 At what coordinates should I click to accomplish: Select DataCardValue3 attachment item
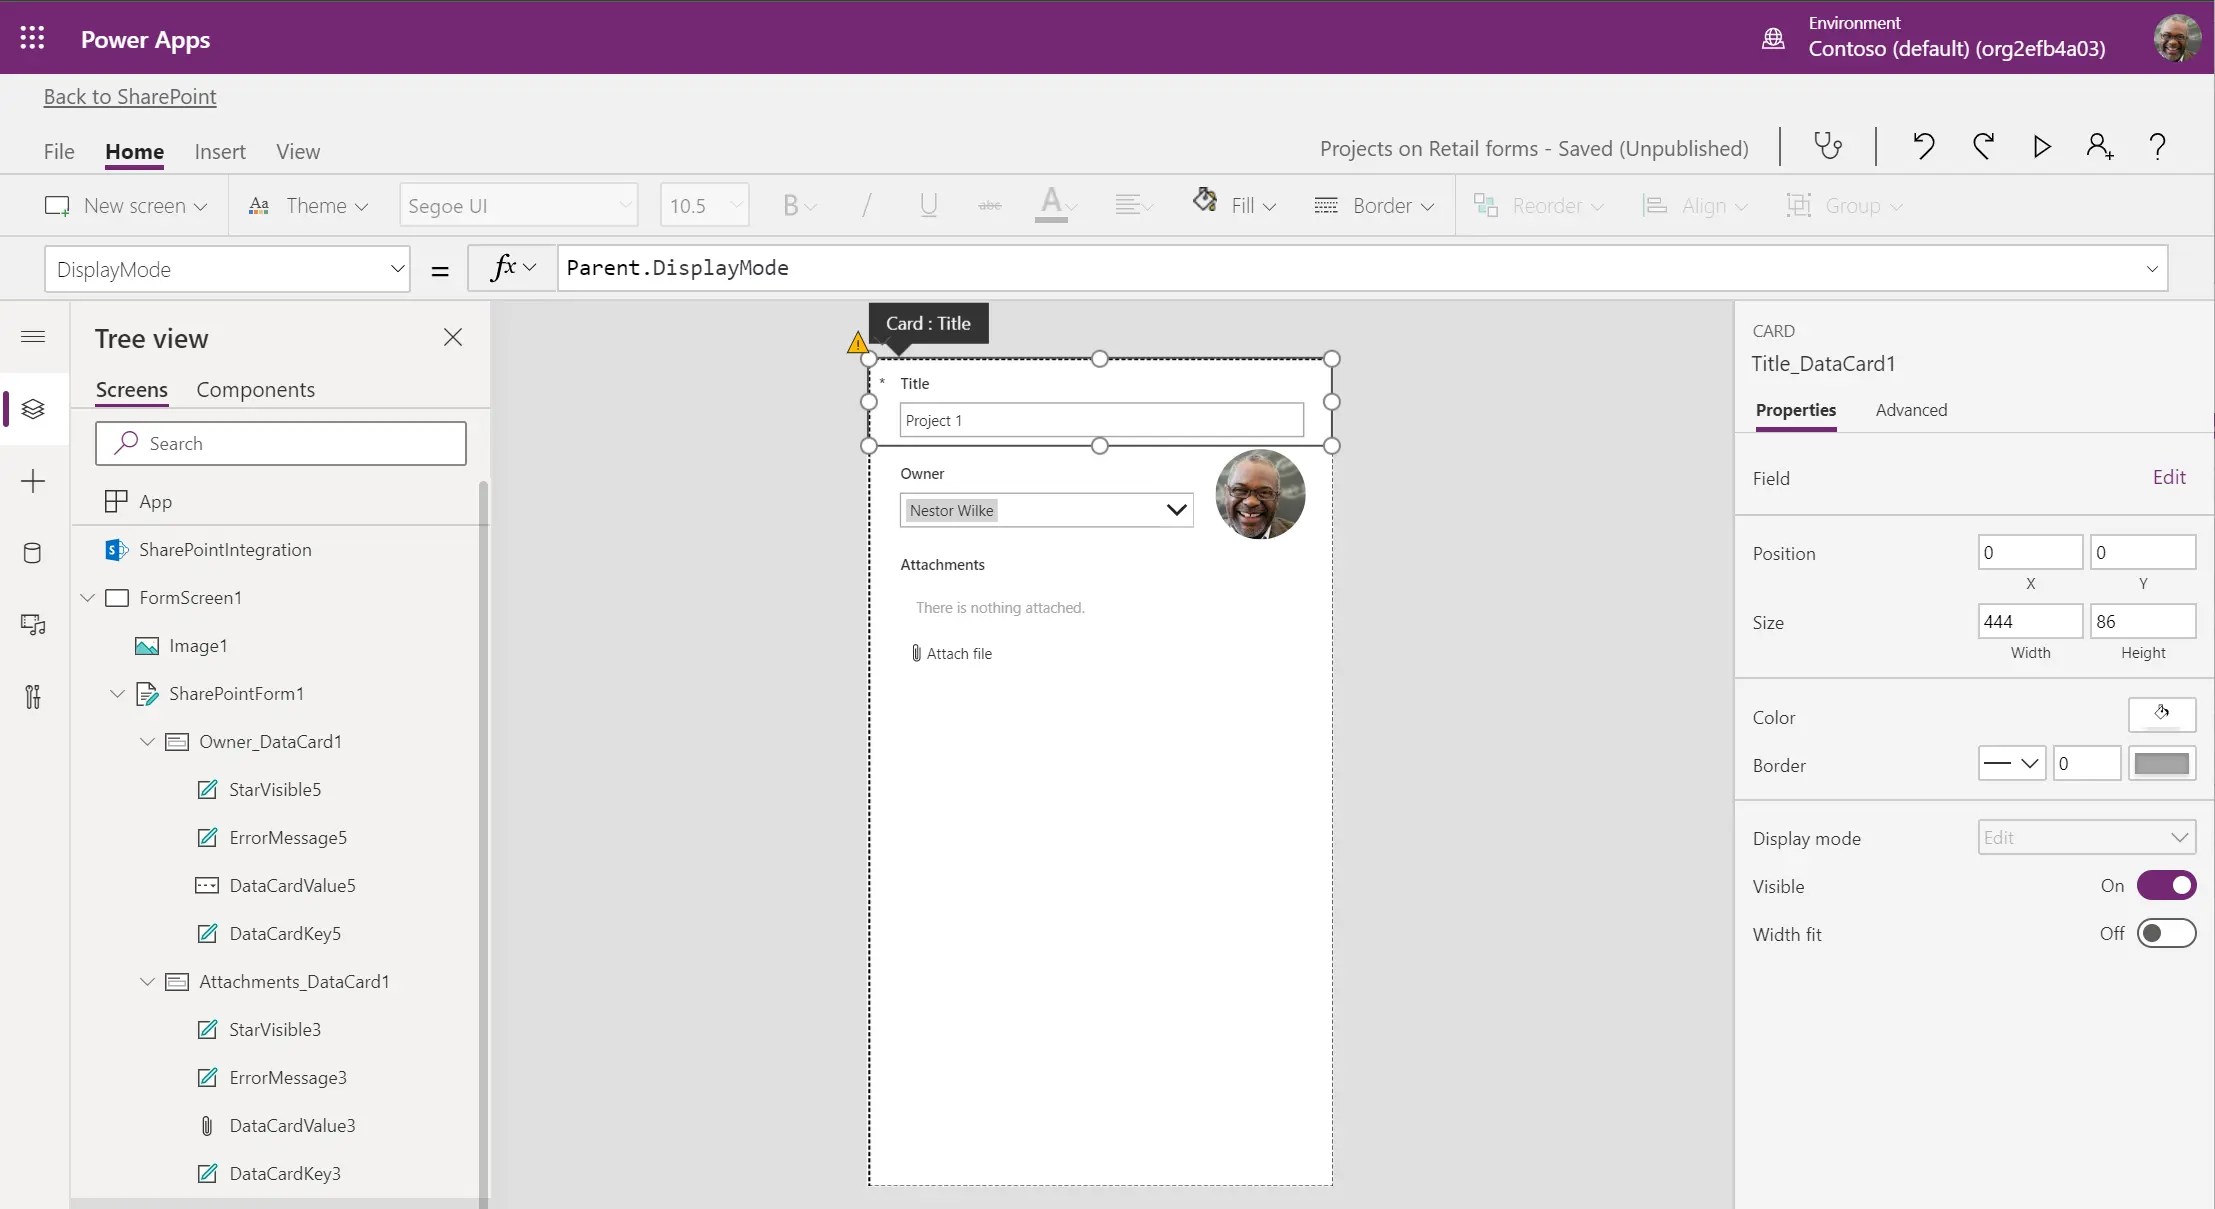pos(292,1126)
